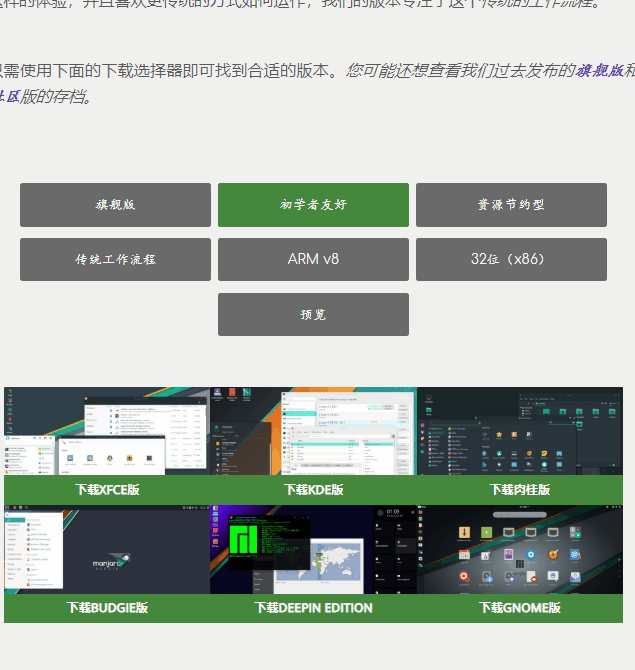Select the 32位 (x86) filter button
The width and height of the screenshot is (635, 670).
[511, 259]
